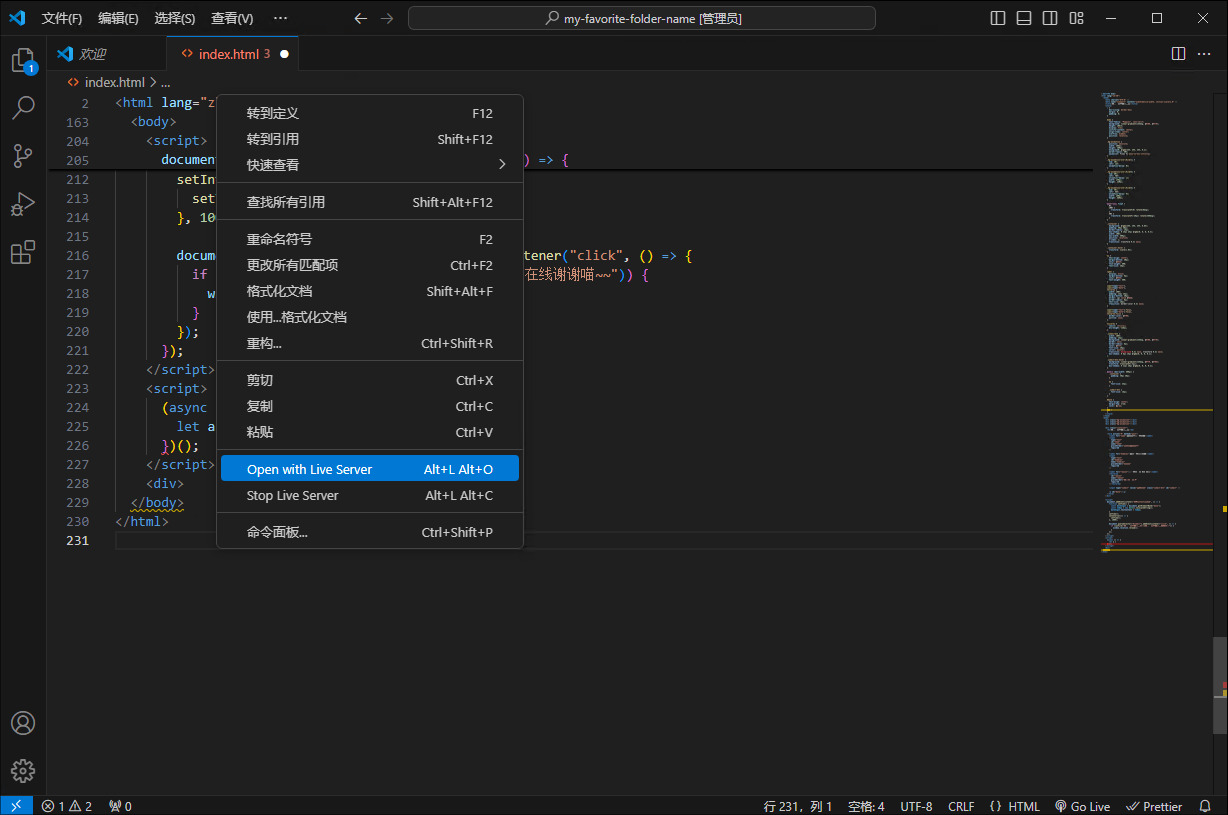
Task: Open the editor more actions menu
Action: point(1204,53)
